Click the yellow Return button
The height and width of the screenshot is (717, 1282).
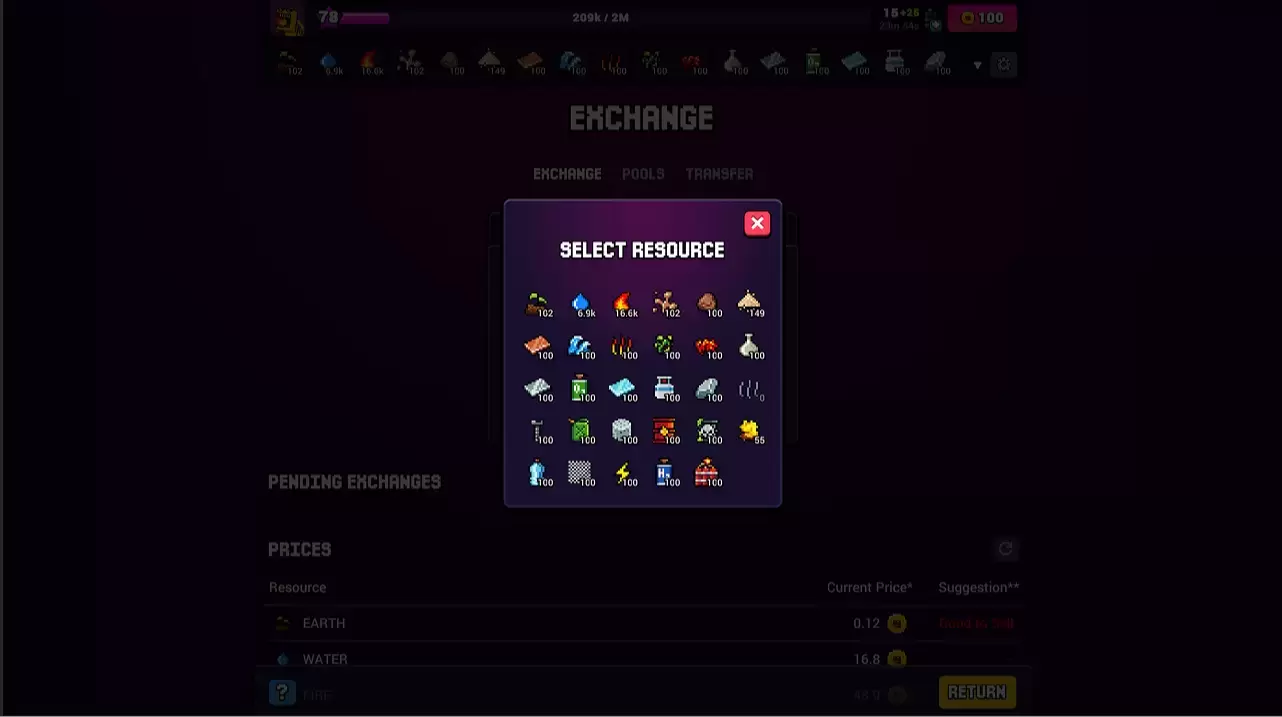(977, 692)
